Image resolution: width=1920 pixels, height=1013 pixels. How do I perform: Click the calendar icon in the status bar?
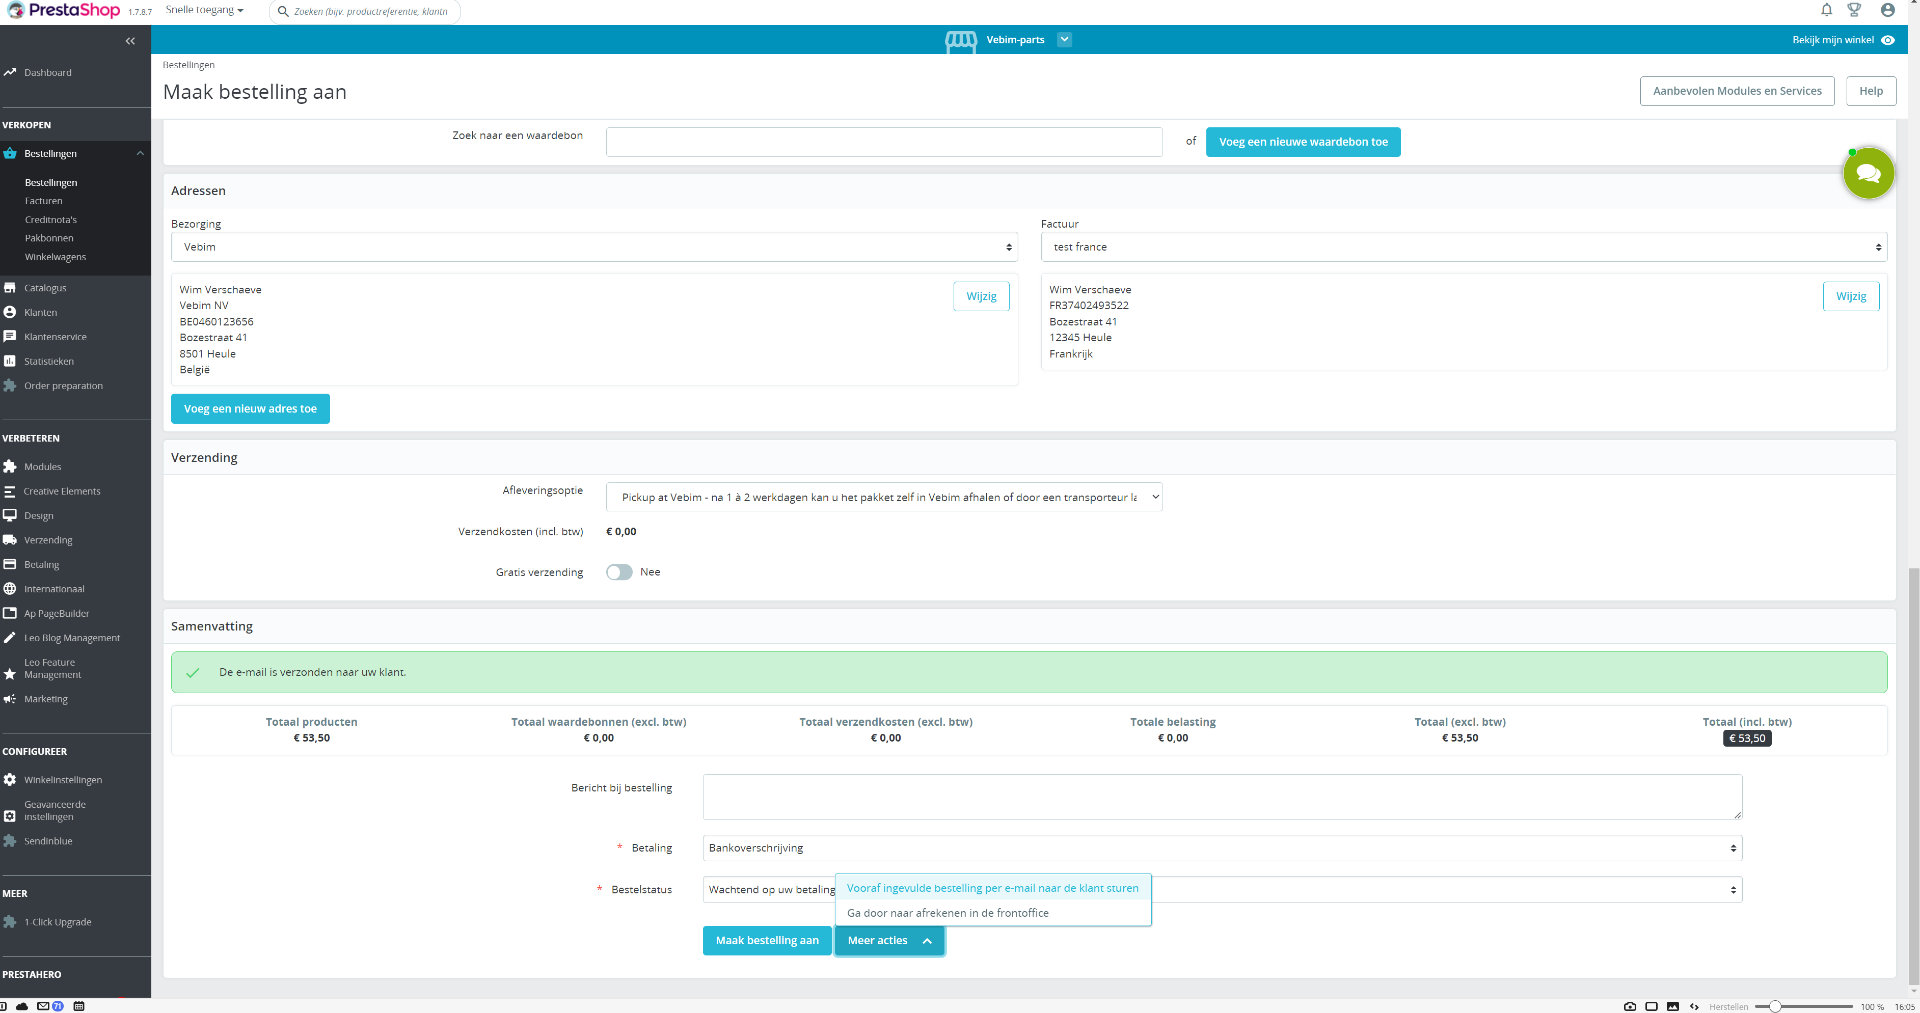[x=79, y=1006]
